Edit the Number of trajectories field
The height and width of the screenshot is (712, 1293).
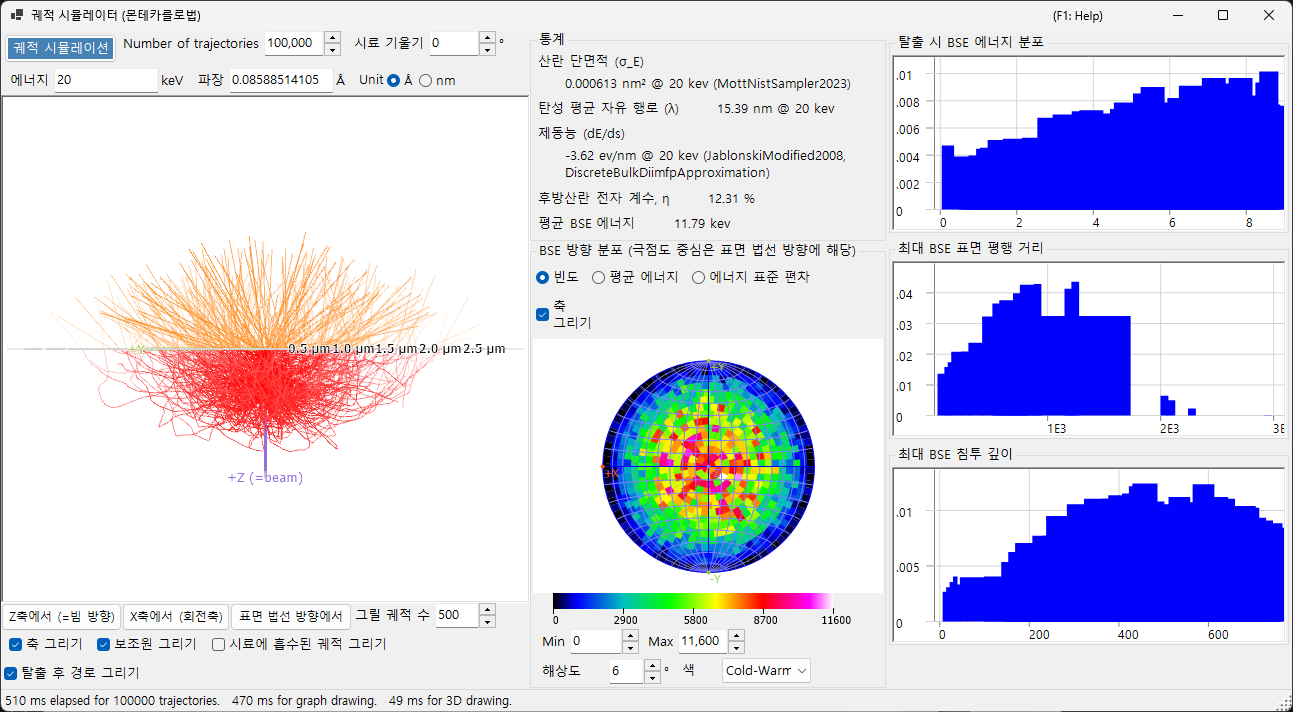[x=294, y=44]
